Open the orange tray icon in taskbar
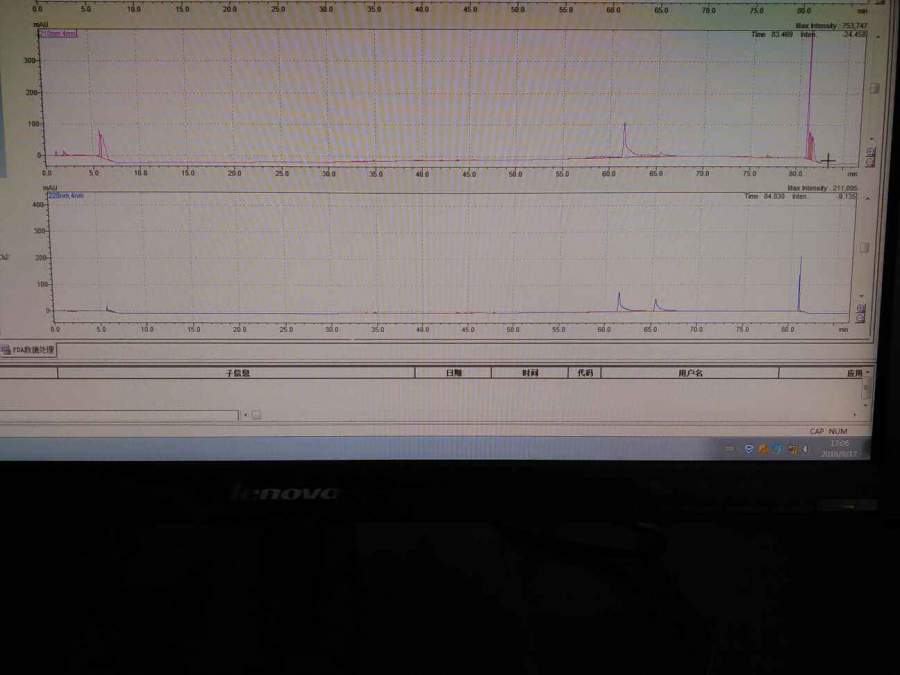This screenshot has width=900, height=675. coord(763,449)
